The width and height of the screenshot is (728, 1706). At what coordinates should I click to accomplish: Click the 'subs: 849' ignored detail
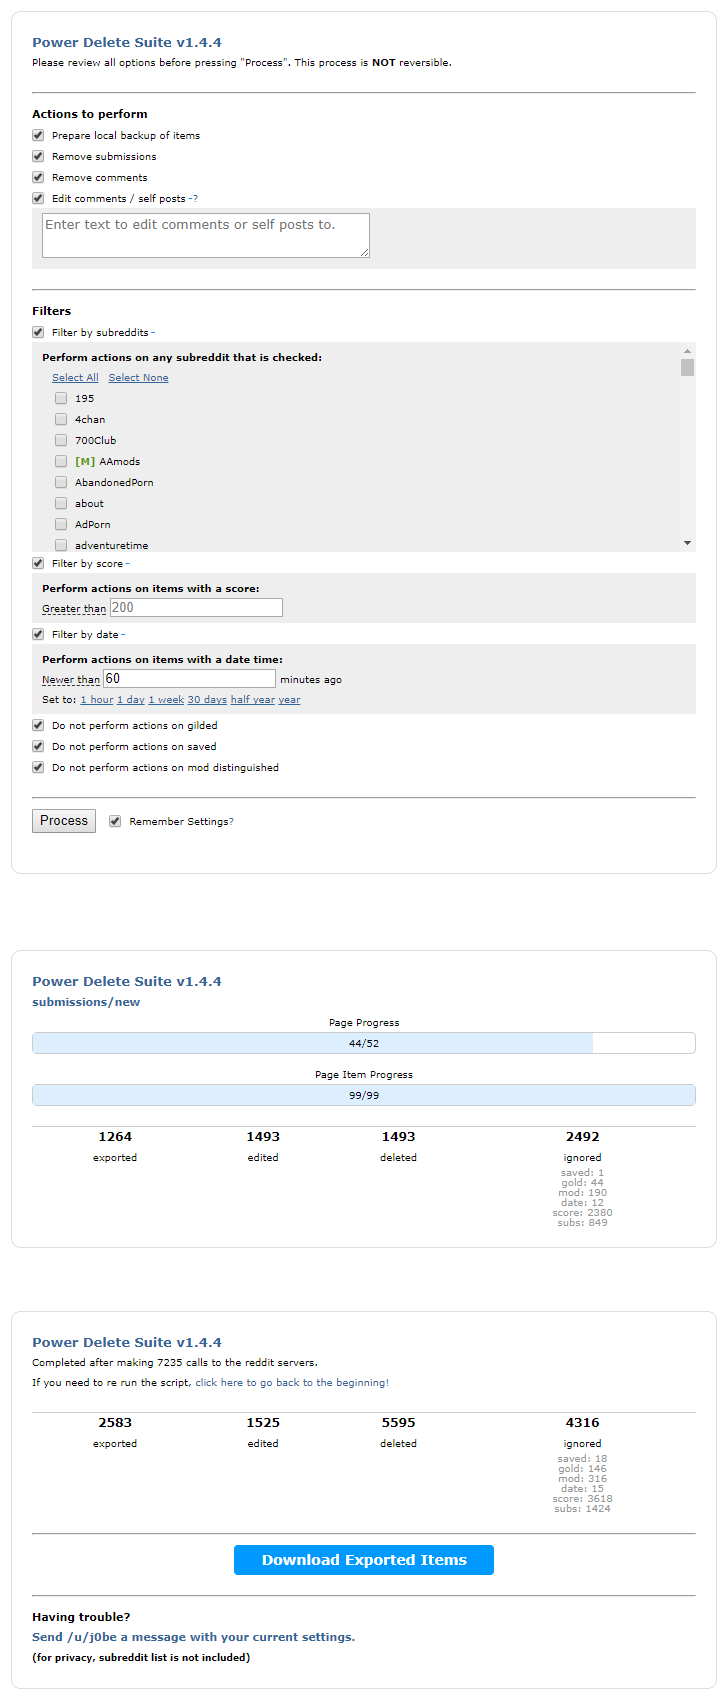[582, 1223]
